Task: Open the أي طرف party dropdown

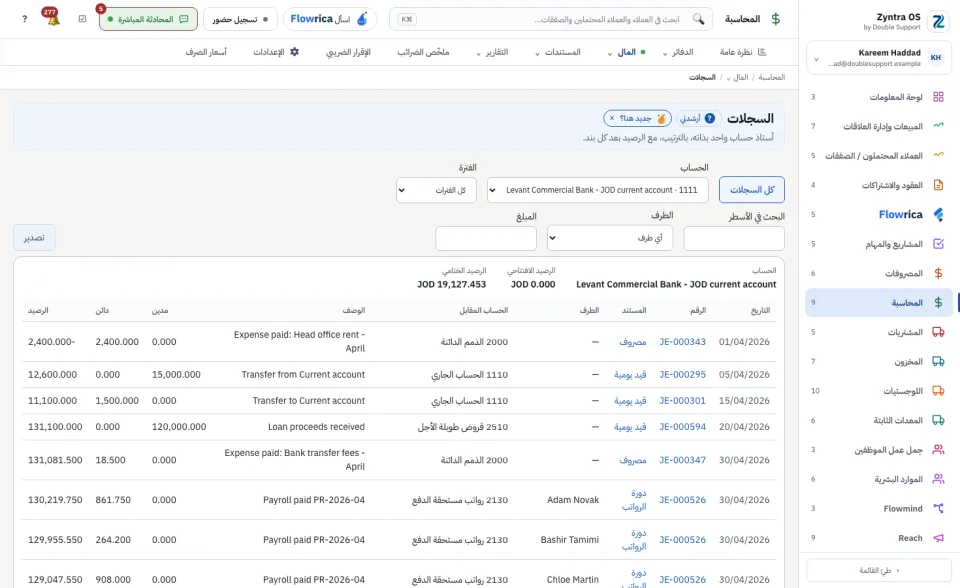Action: (610, 238)
